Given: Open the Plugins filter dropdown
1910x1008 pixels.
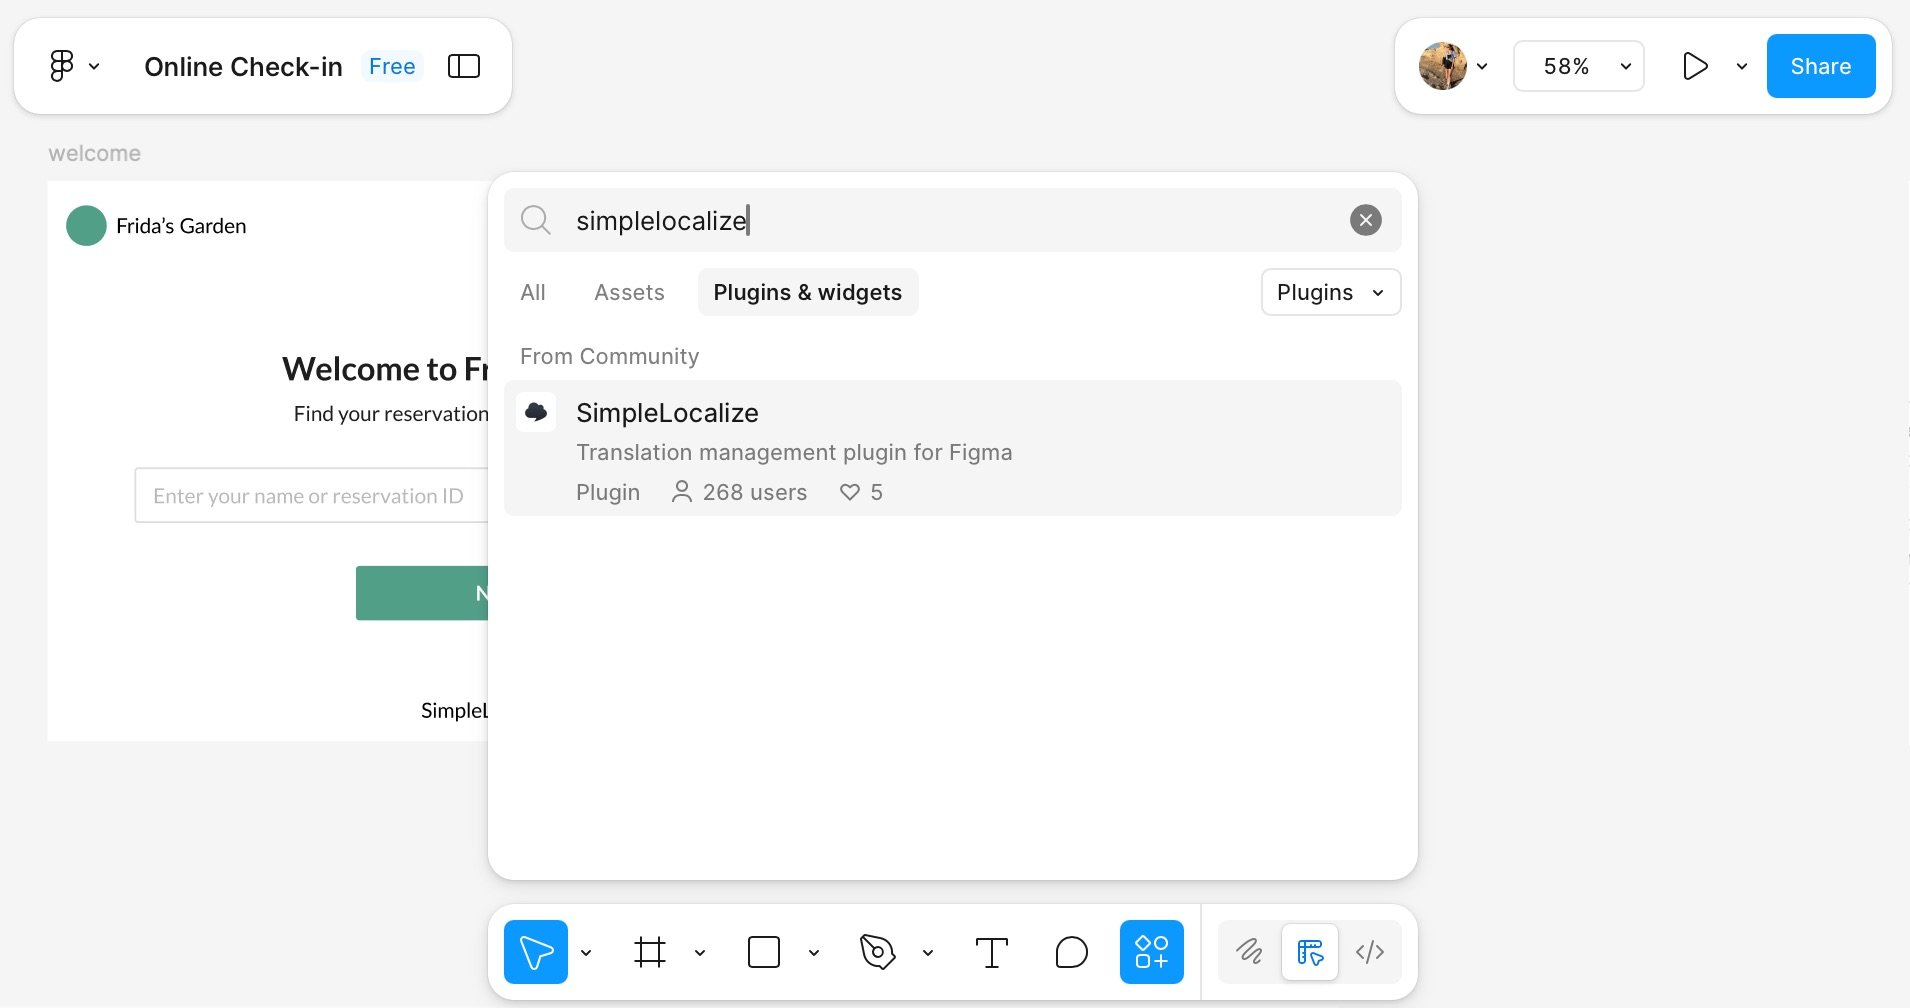Looking at the screenshot, I should [x=1330, y=292].
